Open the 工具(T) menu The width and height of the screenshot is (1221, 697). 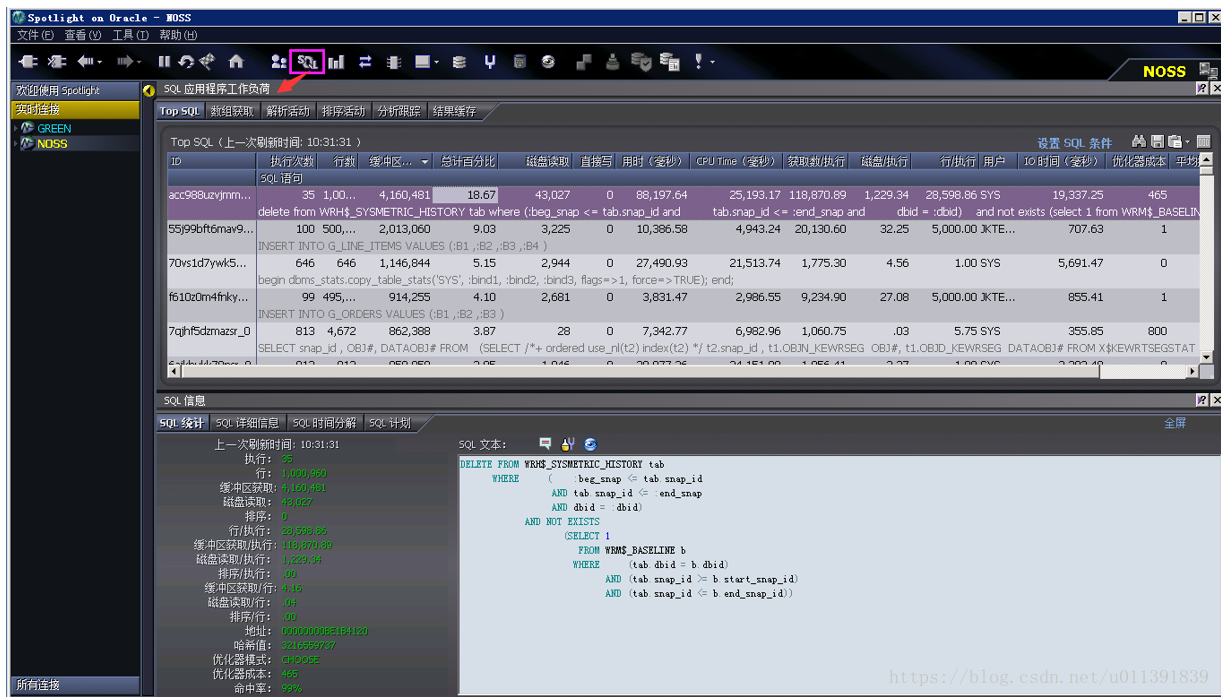(130, 35)
